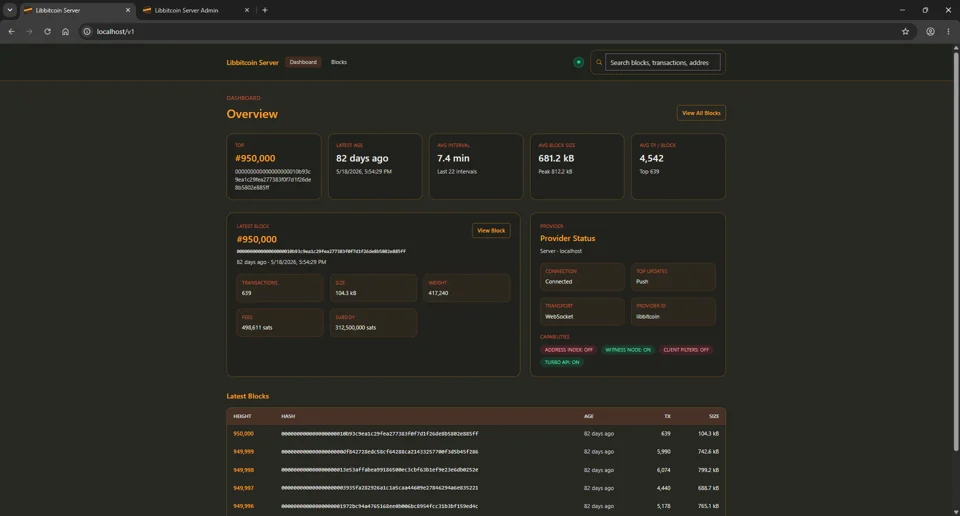The image size is (960, 516).
Task: Click the green connection status indicator icon
Action: (x=578, y=62)
